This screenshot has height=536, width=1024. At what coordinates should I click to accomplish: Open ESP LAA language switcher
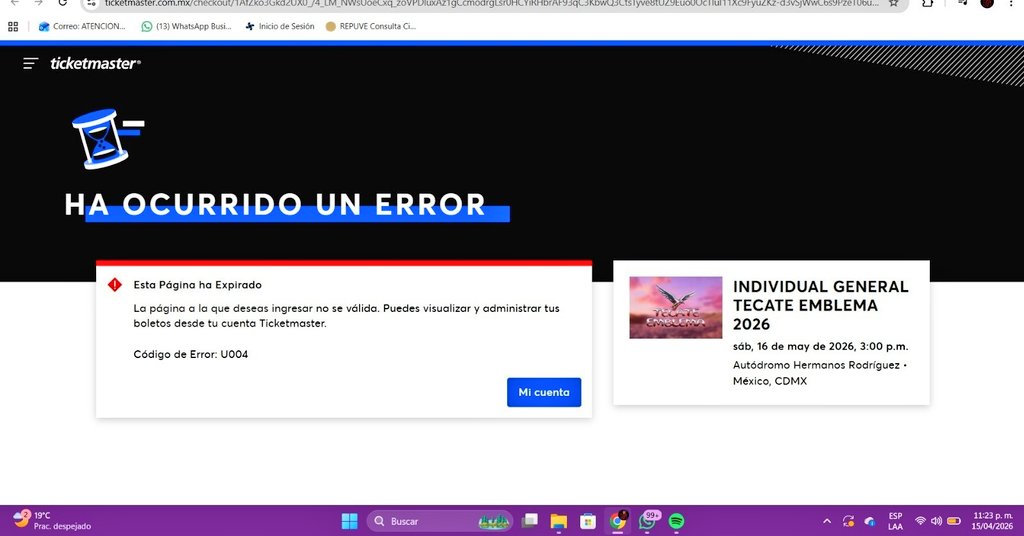[x=895, y=521]
